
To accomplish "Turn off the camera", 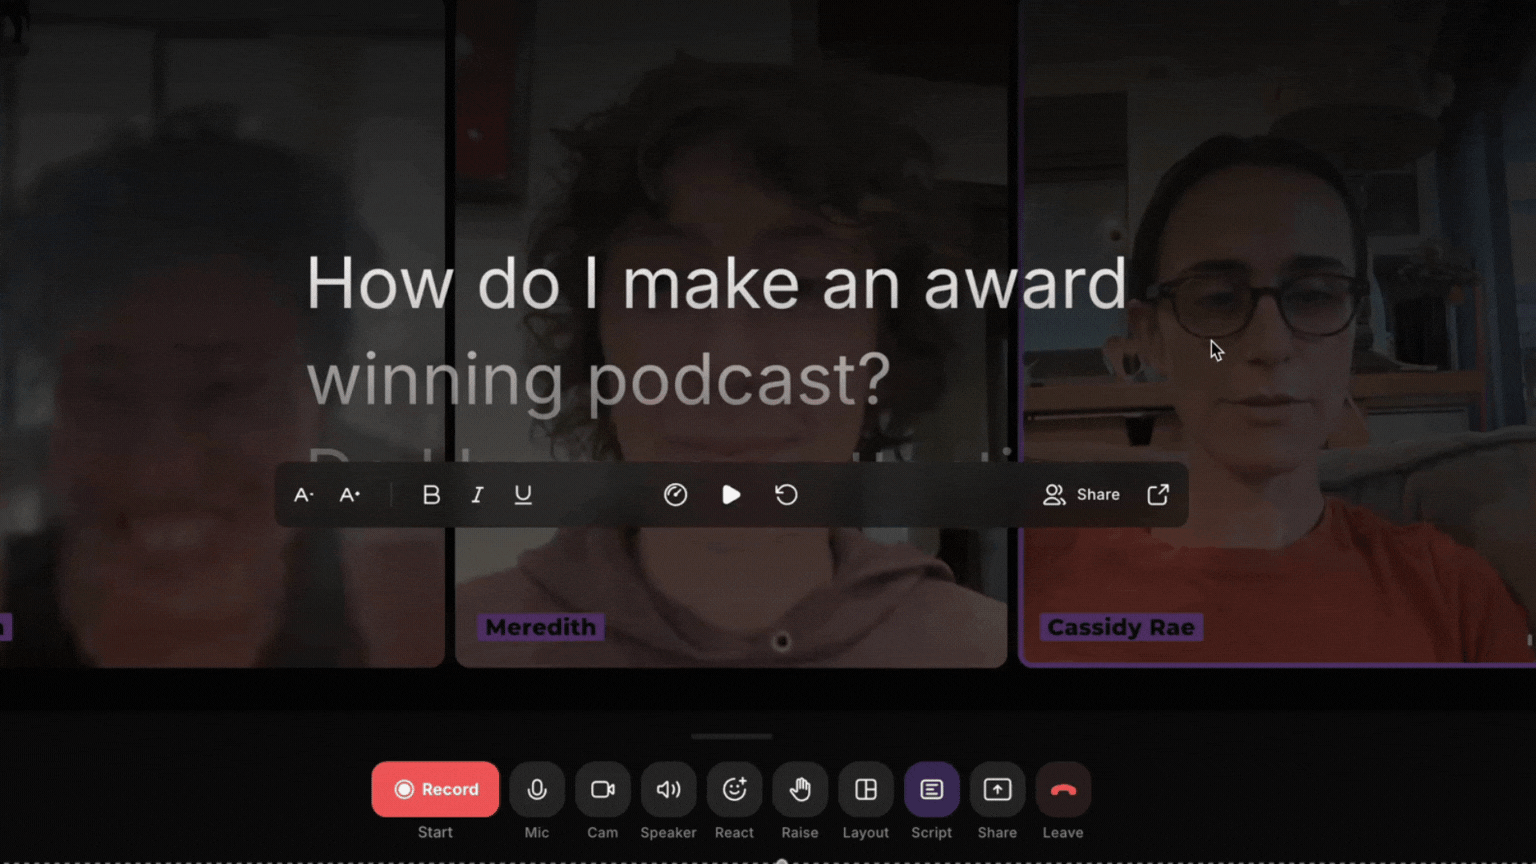I will [x=602, y=789].
